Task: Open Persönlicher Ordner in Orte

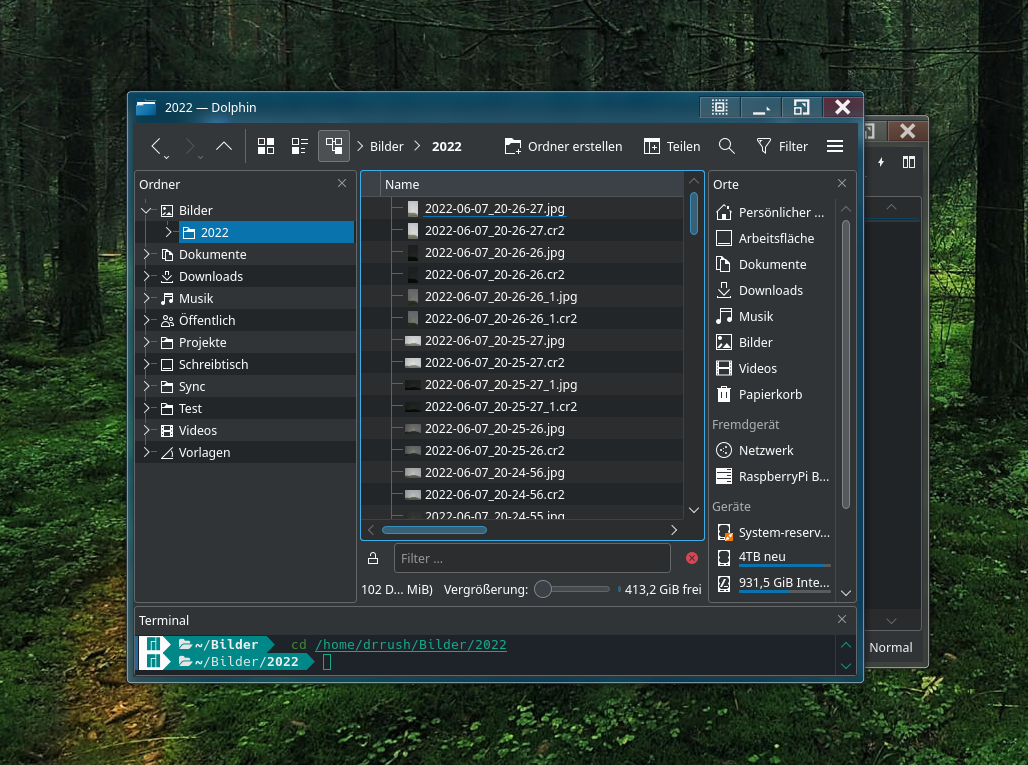Action: tap(771, 212)
